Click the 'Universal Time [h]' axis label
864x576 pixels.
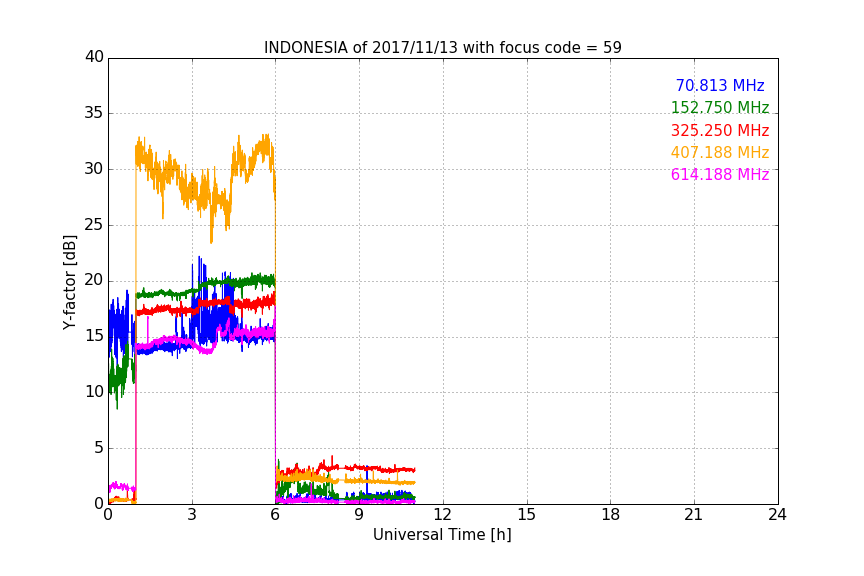coord(442,535)
